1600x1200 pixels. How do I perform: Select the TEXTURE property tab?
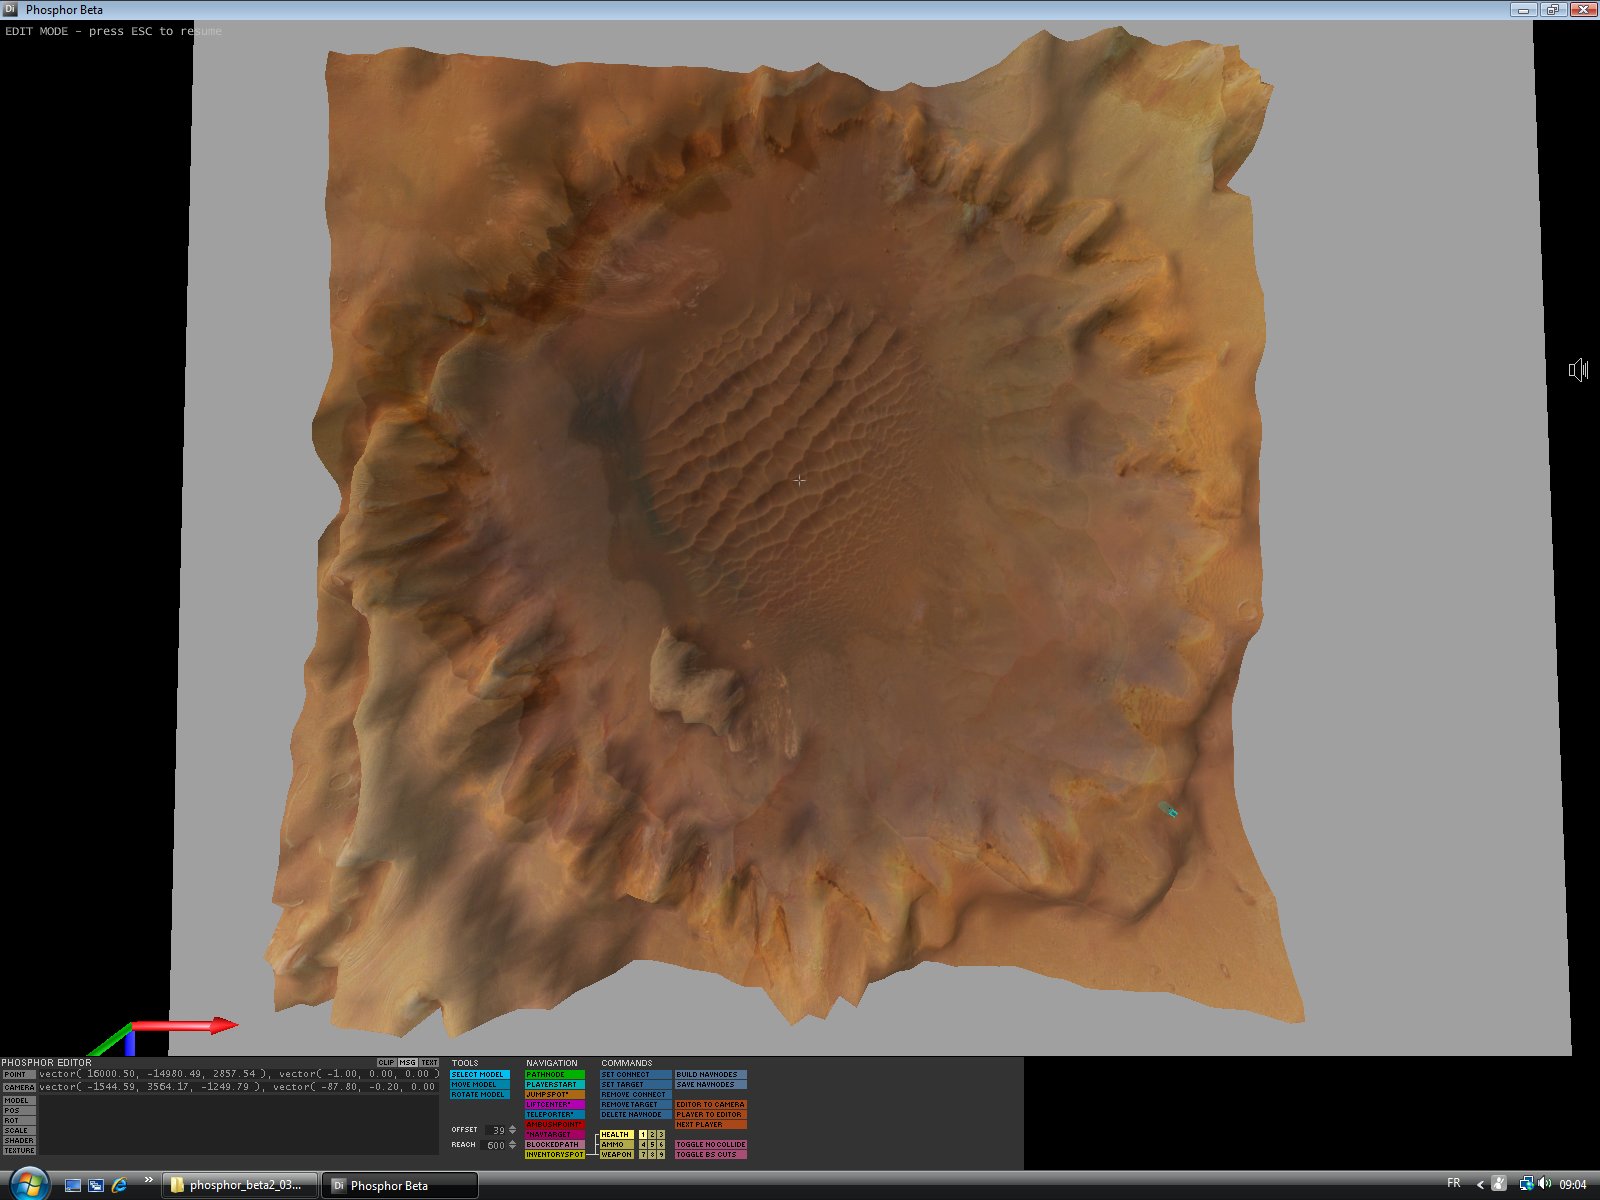point(18,1151)
